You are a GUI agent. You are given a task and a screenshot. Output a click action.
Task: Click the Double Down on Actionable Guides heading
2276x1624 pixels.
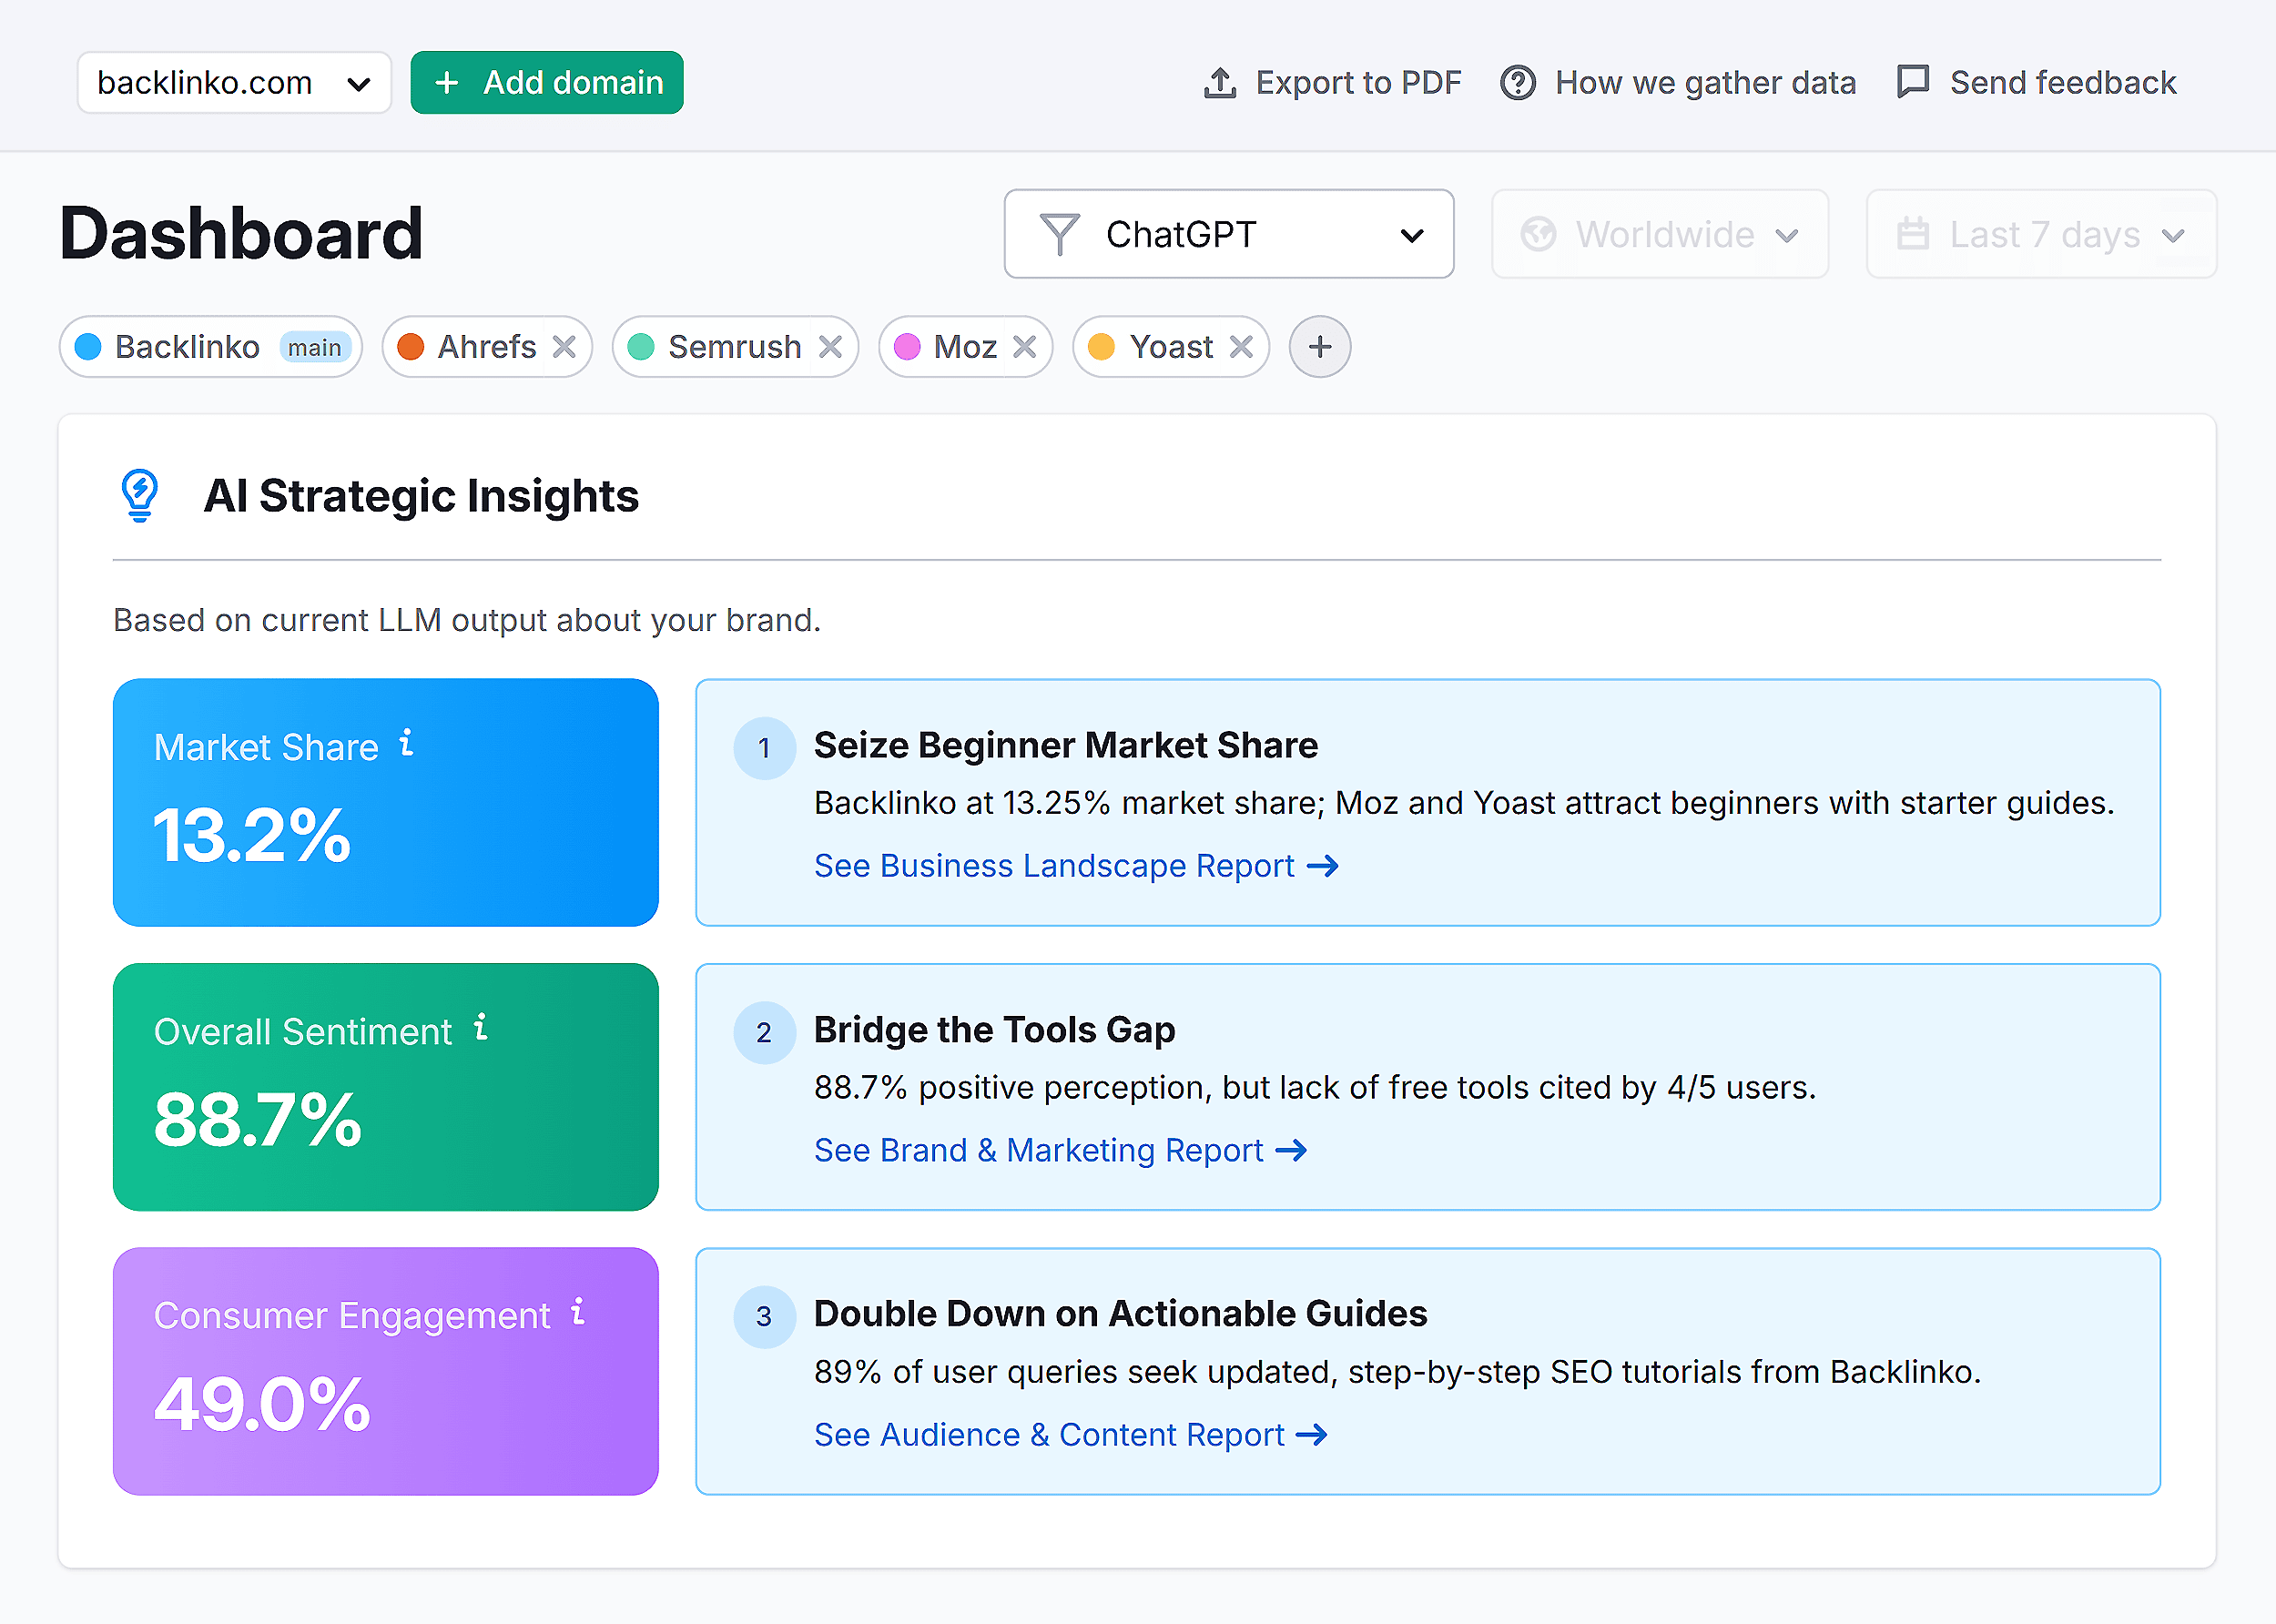[1121, 1314]
